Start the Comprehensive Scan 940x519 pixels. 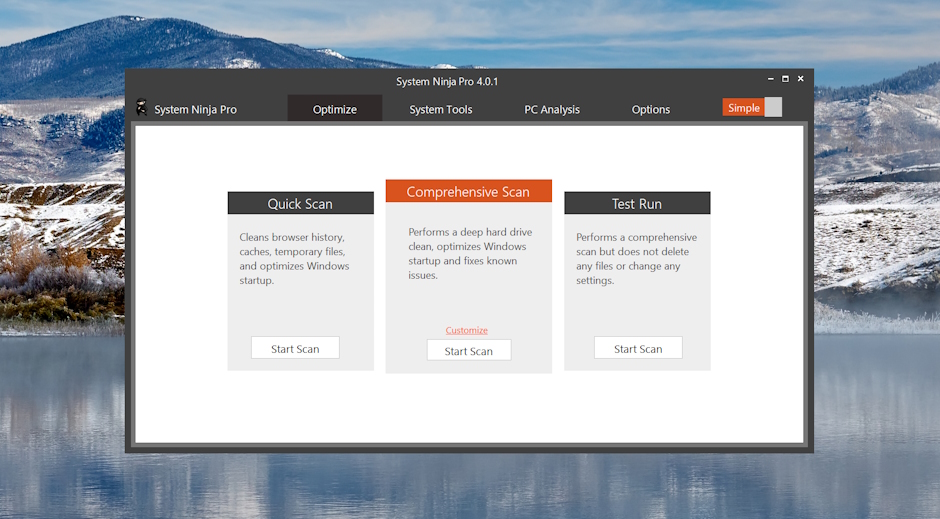tap(469, 351)
